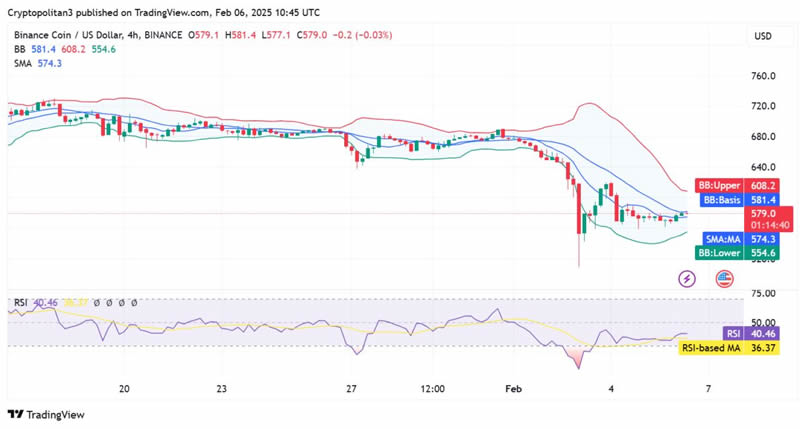This screenshot has width=800, height=429.
Task: Click the BB:Lower 554.6 price label
Action: (737, 253)
